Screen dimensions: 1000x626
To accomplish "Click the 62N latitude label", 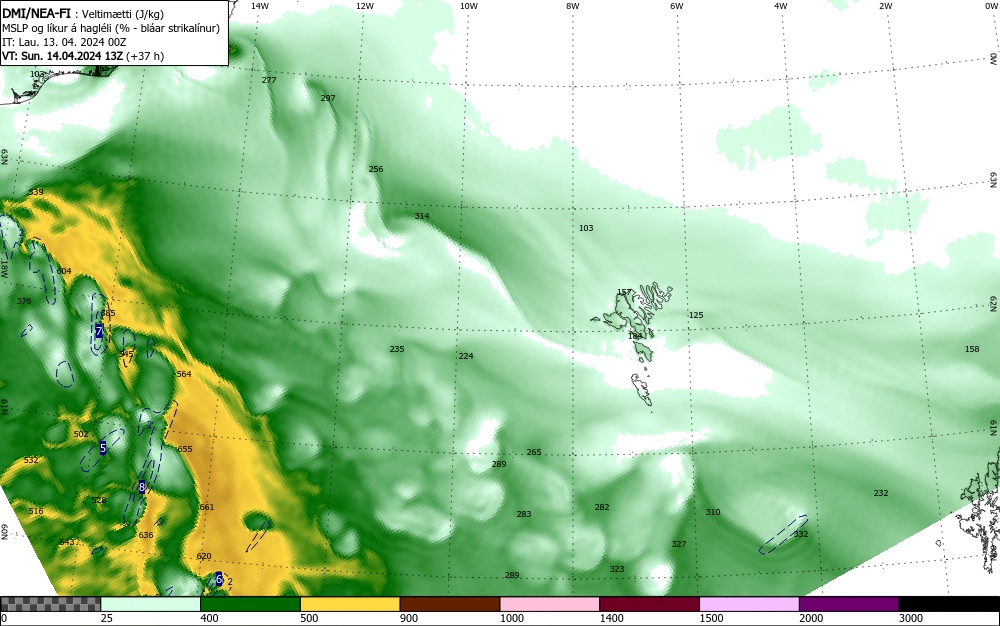I will [x=993, y=303].
